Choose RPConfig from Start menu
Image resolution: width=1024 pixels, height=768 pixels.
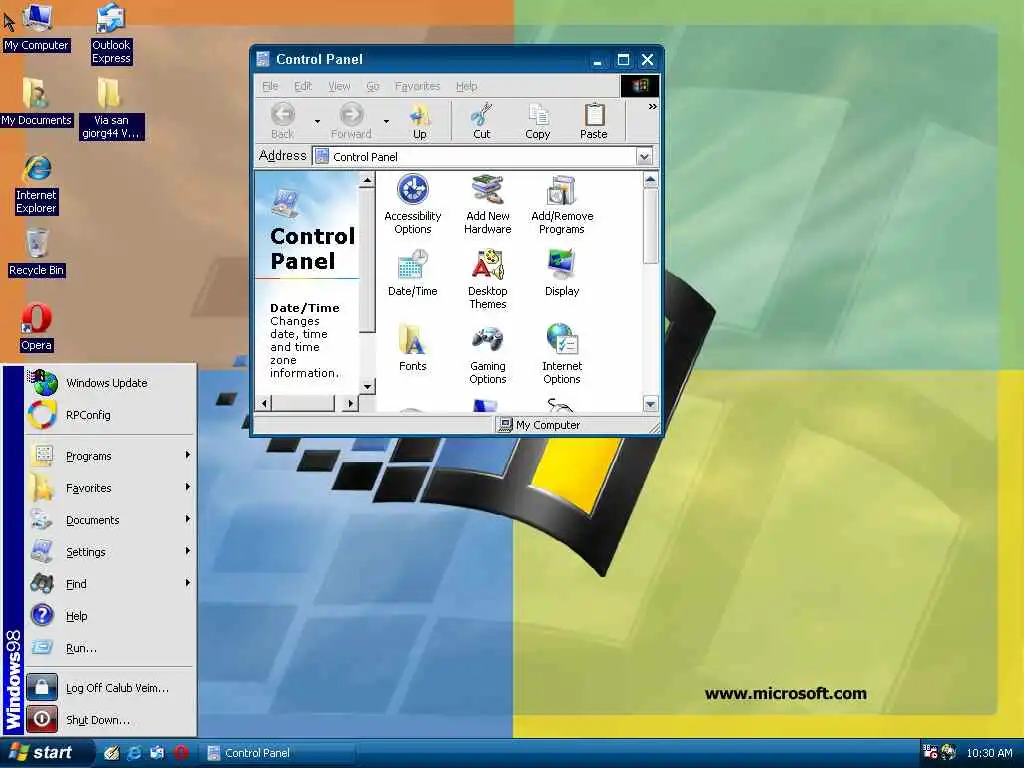click(x=110, y=415)
